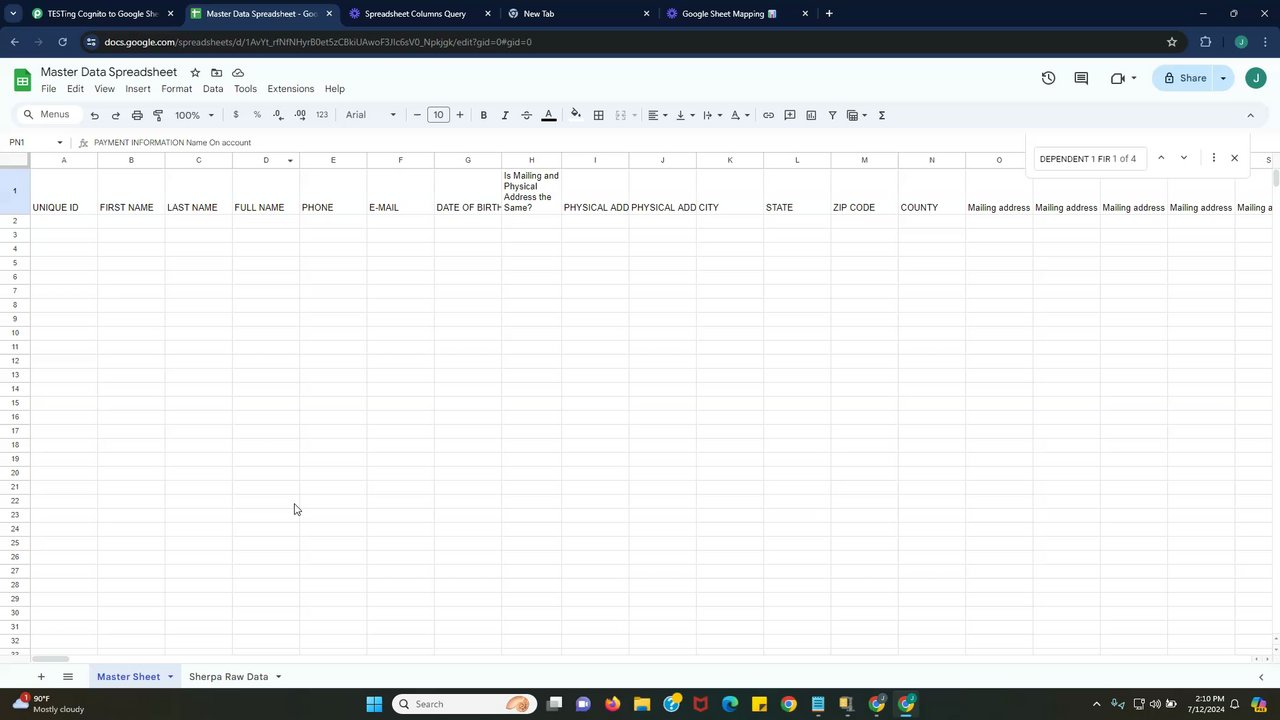Expand text wrapping options

[712, 115]
